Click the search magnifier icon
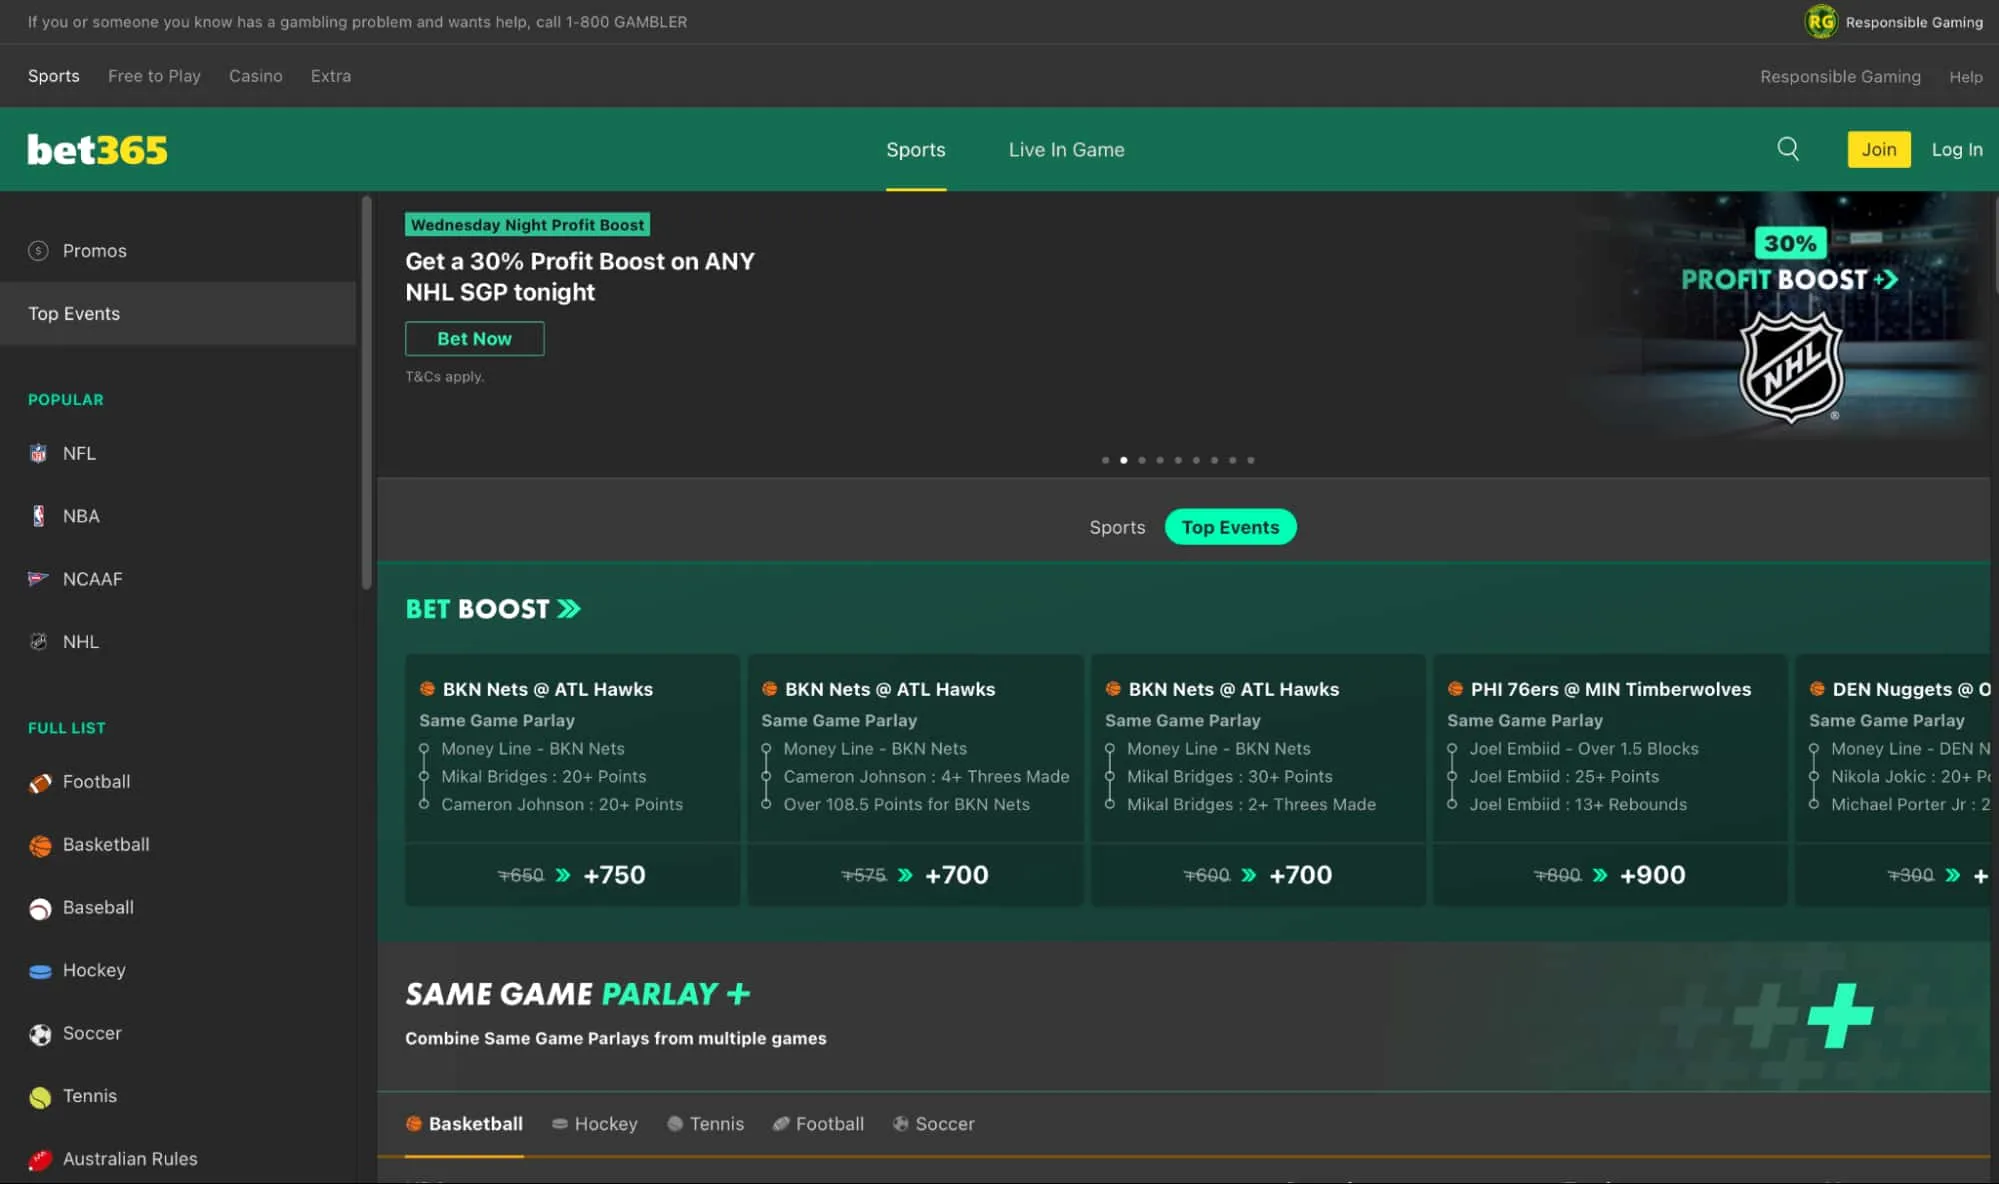Viewport: 1999px width, 1184px height. coord(1788,149)
